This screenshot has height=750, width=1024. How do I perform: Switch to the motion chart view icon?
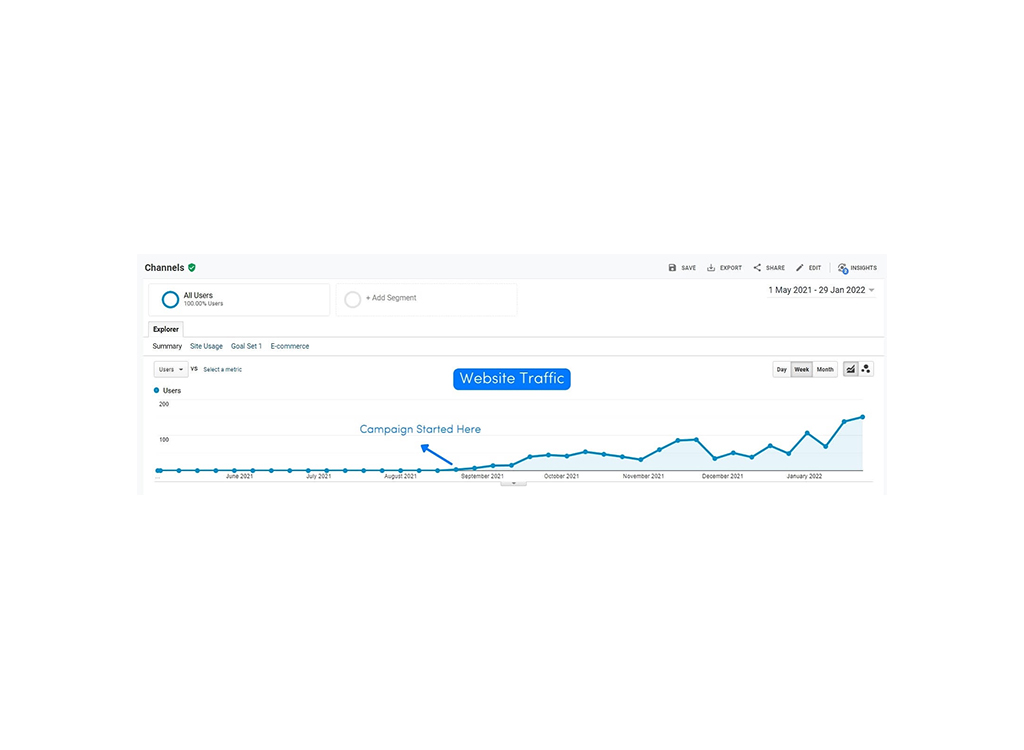point(866,369)
